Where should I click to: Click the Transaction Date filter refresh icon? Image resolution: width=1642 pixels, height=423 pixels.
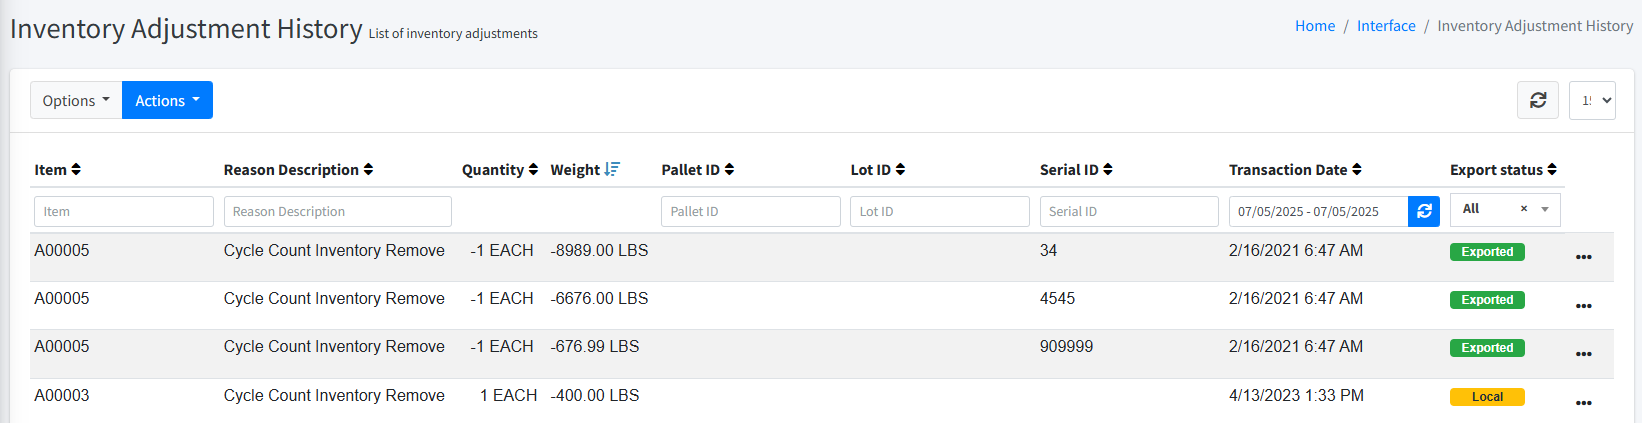coord(1424,211)
